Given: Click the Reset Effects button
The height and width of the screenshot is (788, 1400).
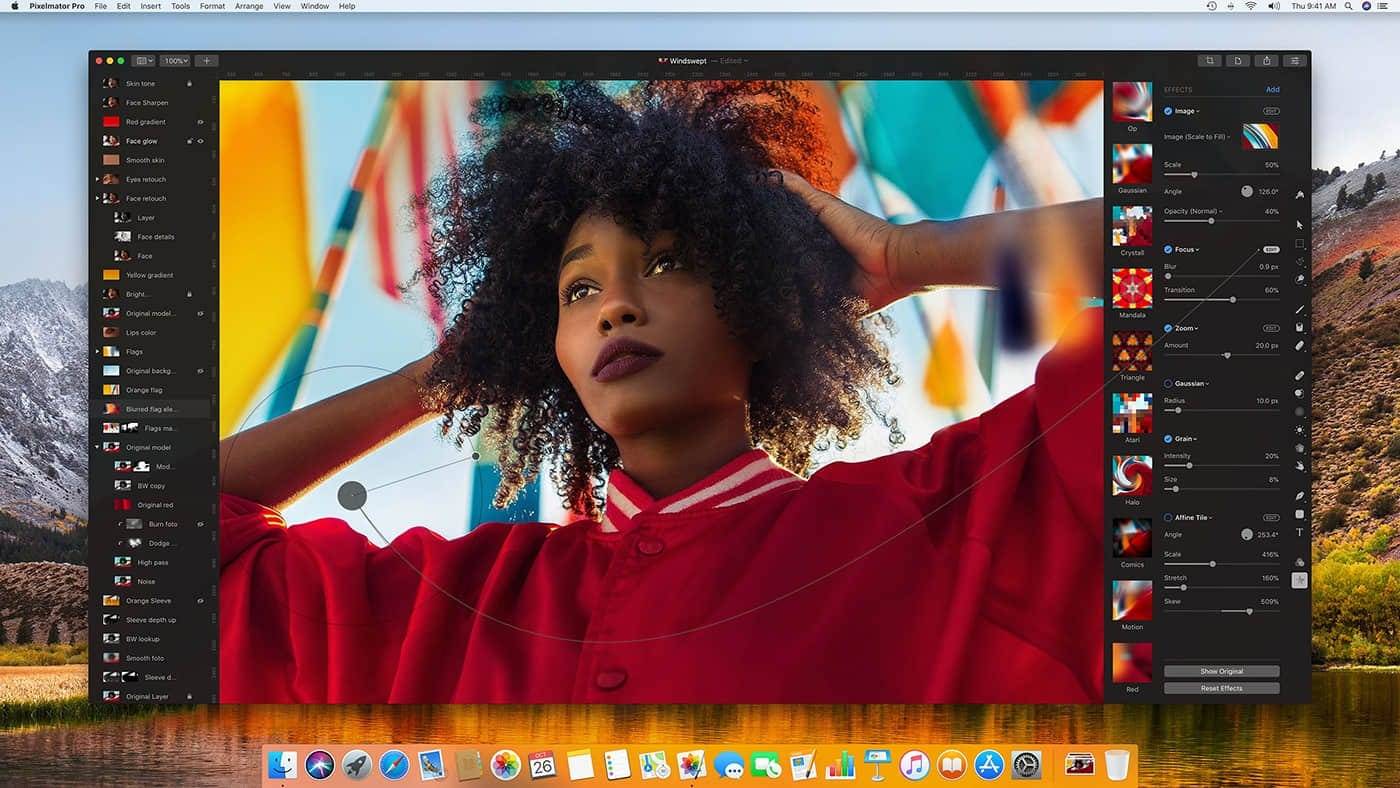Looking at the screenshot, I should pyautogui.click(x=1221, y=688).
